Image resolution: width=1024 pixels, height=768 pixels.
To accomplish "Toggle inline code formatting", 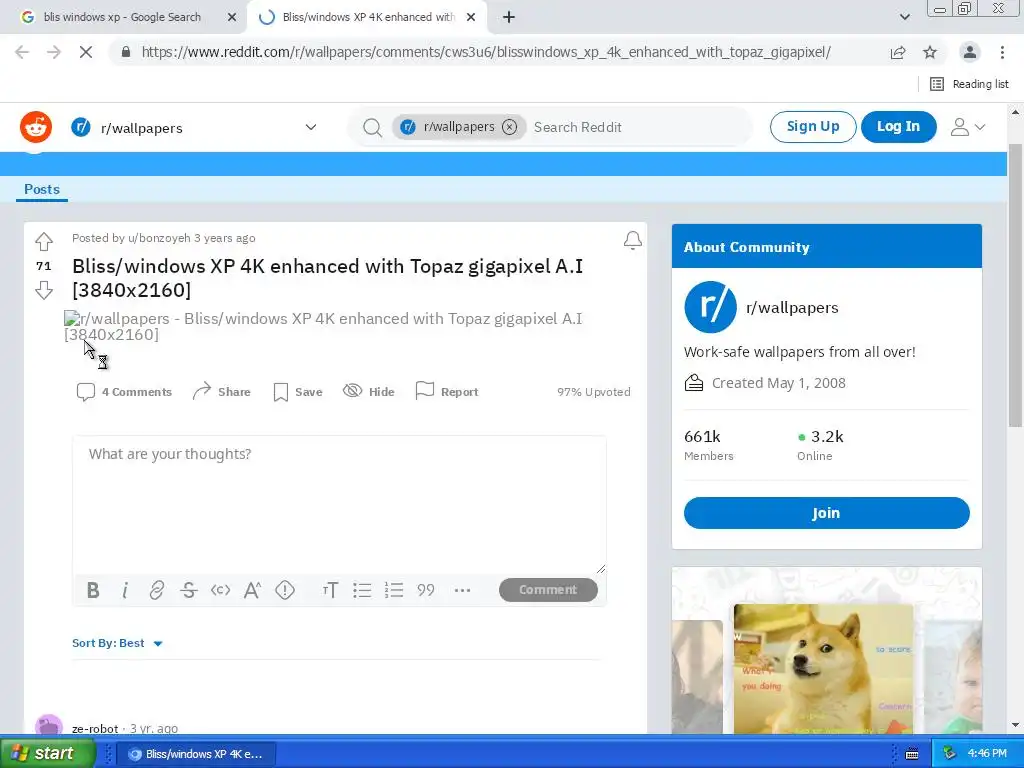I will (221, 590).
